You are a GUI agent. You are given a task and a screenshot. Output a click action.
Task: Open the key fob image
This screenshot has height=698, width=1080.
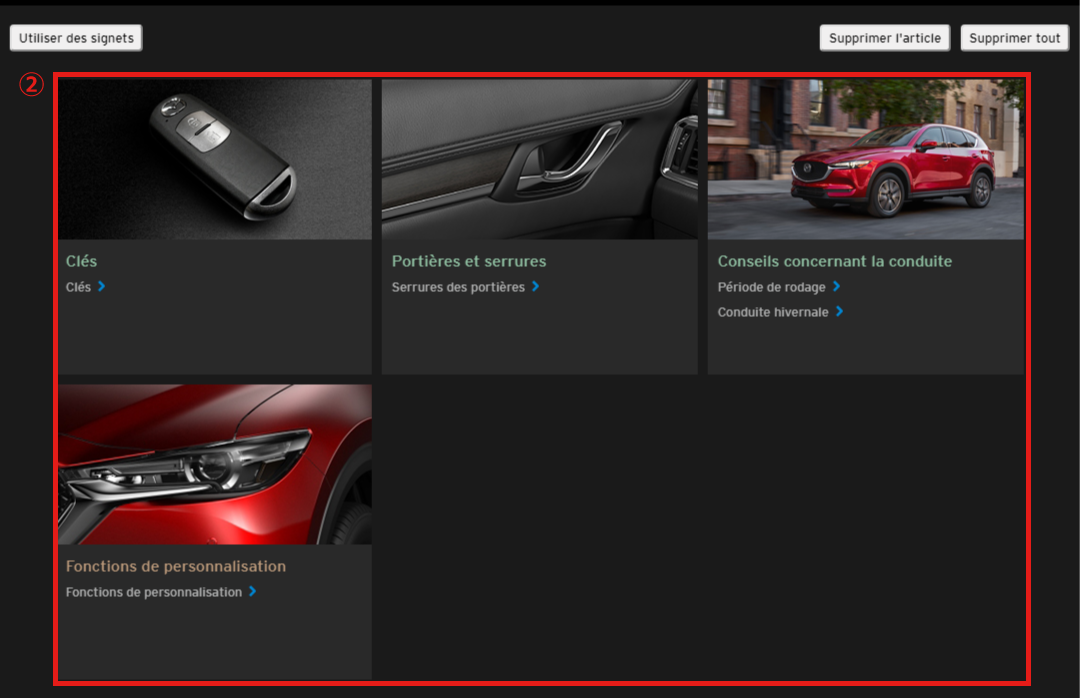215,159
